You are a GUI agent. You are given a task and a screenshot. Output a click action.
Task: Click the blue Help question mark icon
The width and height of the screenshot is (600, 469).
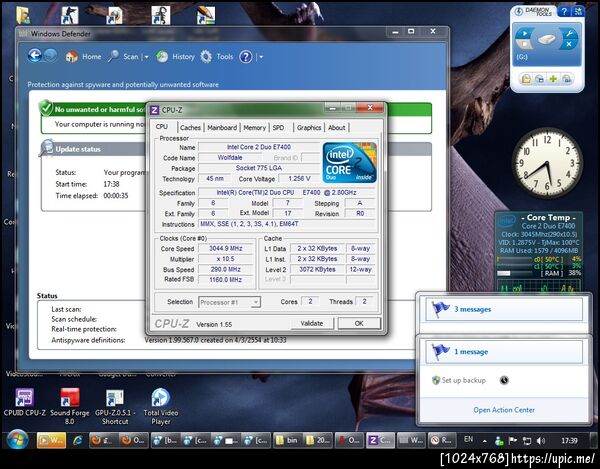point(246,57)
